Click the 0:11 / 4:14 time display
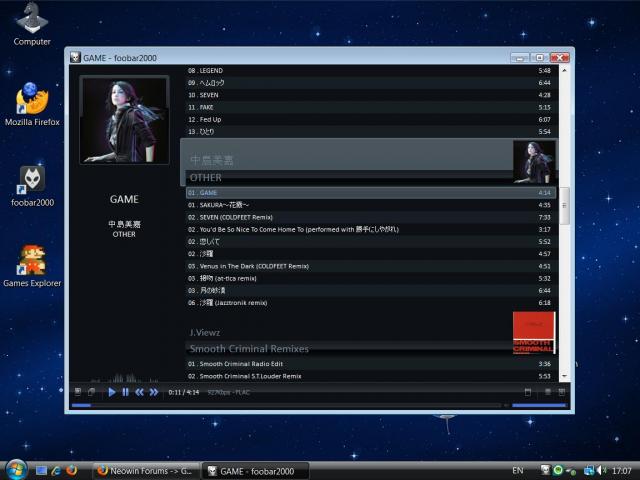640x480 pixels. (x=184, y=392)
